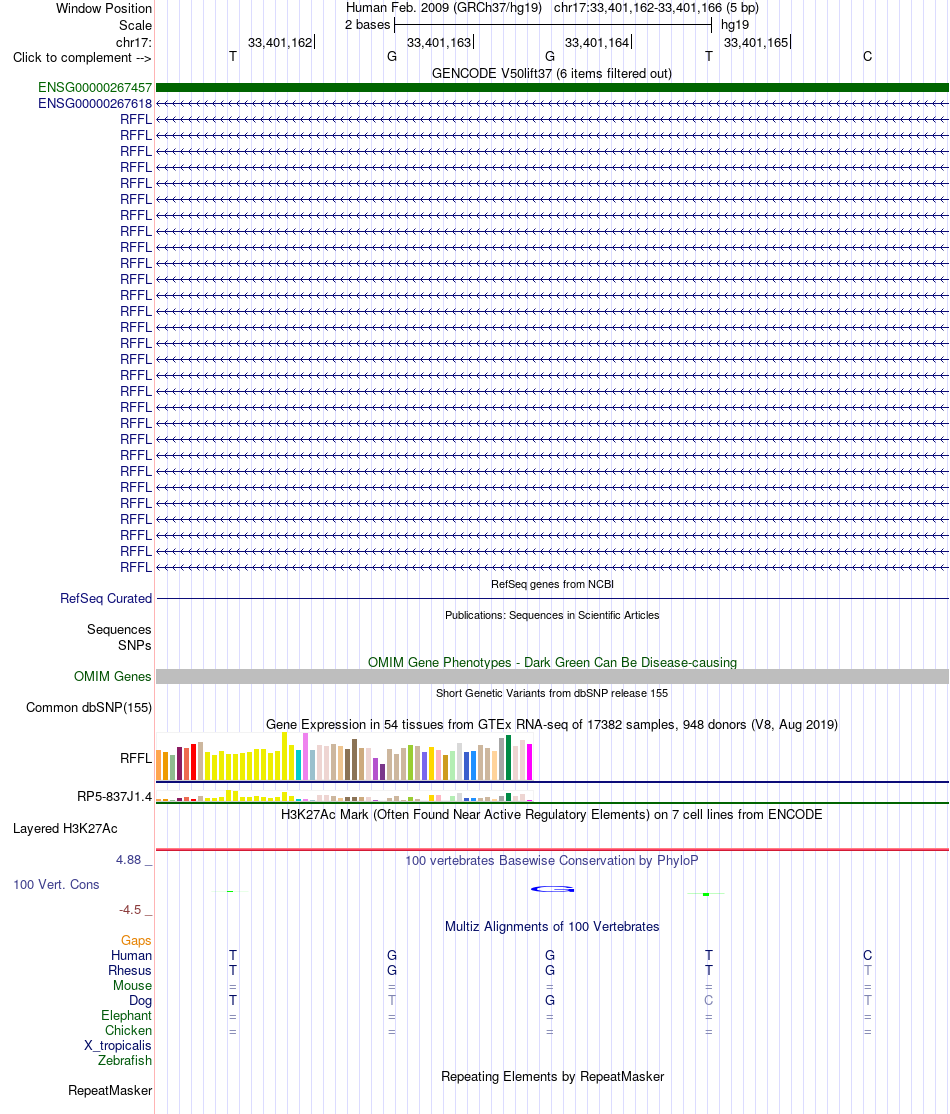
Task: Click the orange Gaps label
Action: click(136, 941)
